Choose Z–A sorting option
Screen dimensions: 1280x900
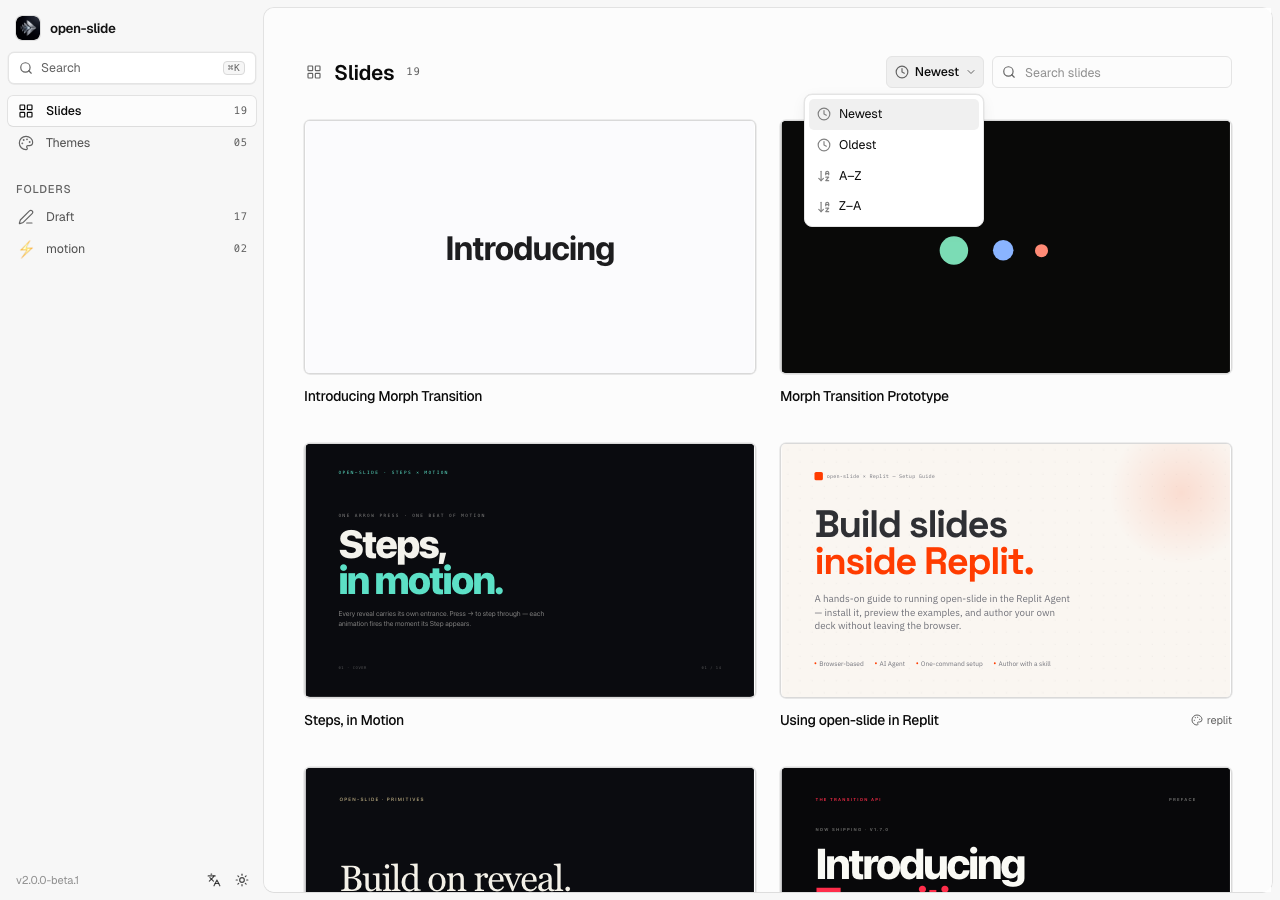894,206
